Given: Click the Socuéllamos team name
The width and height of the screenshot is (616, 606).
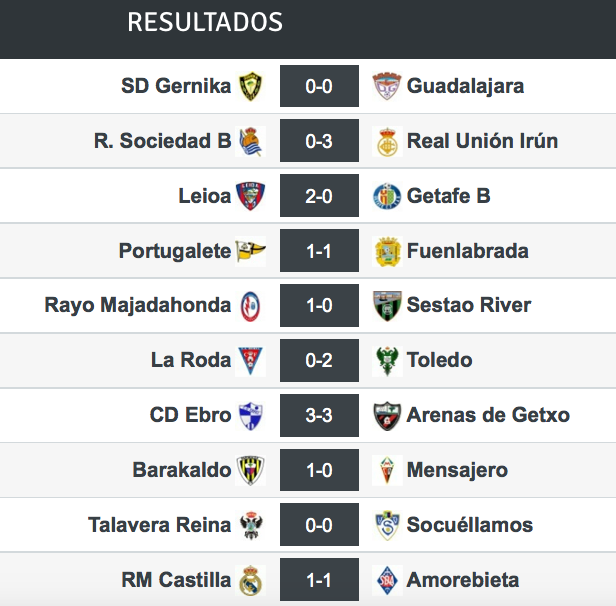Looking at the screenshot, I should coord(469,525).
